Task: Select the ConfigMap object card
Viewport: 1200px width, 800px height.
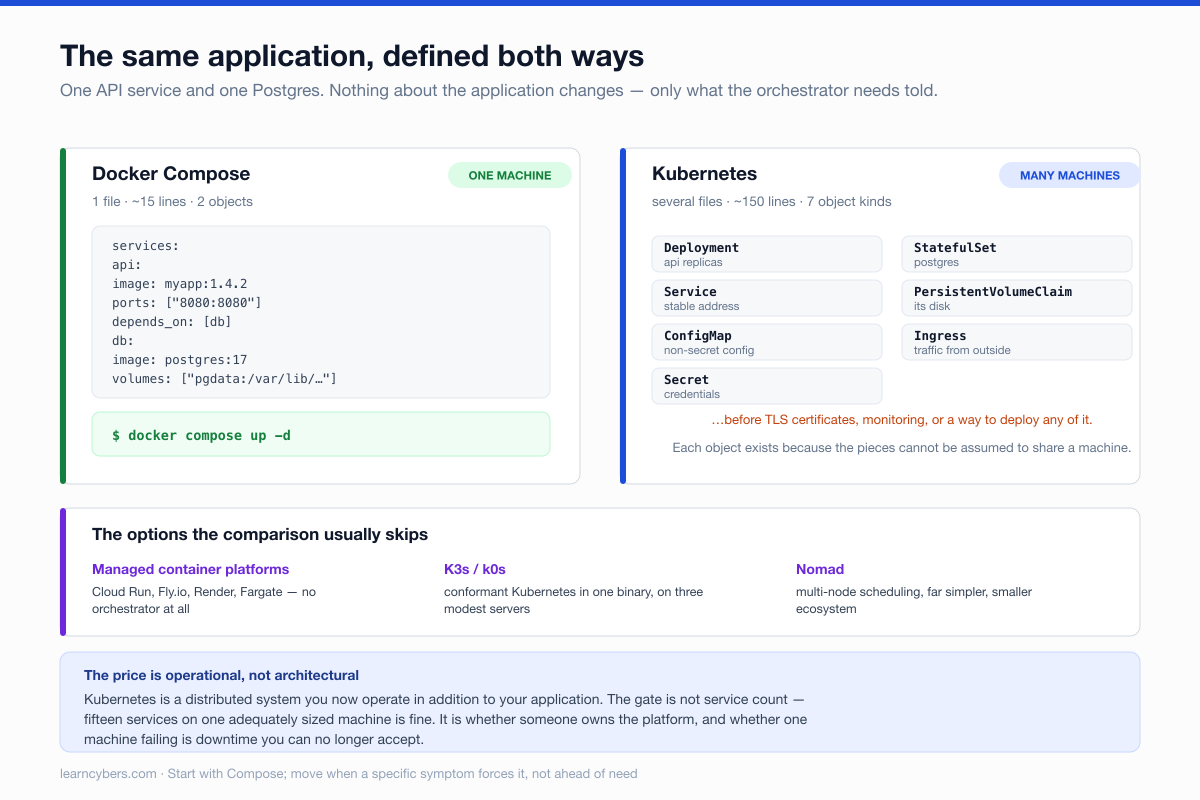Action: 767,342
